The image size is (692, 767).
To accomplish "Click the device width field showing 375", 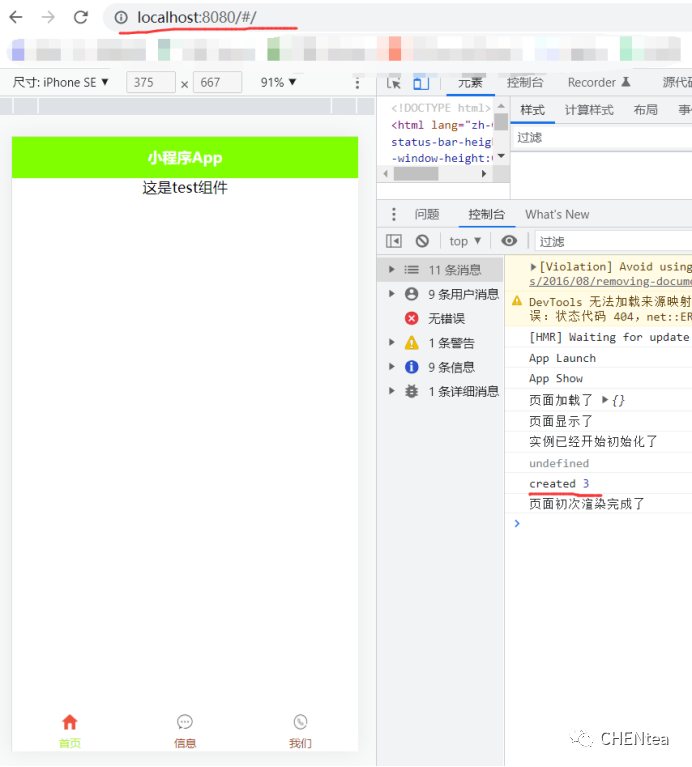I will pyautogui.click(x=151, y=83).
